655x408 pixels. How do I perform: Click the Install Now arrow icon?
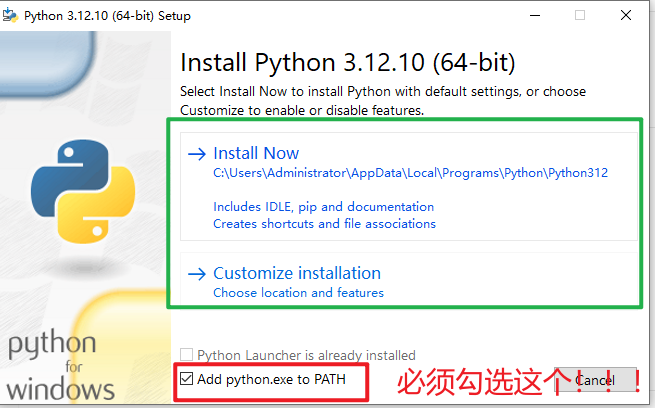tap(197, 154)
